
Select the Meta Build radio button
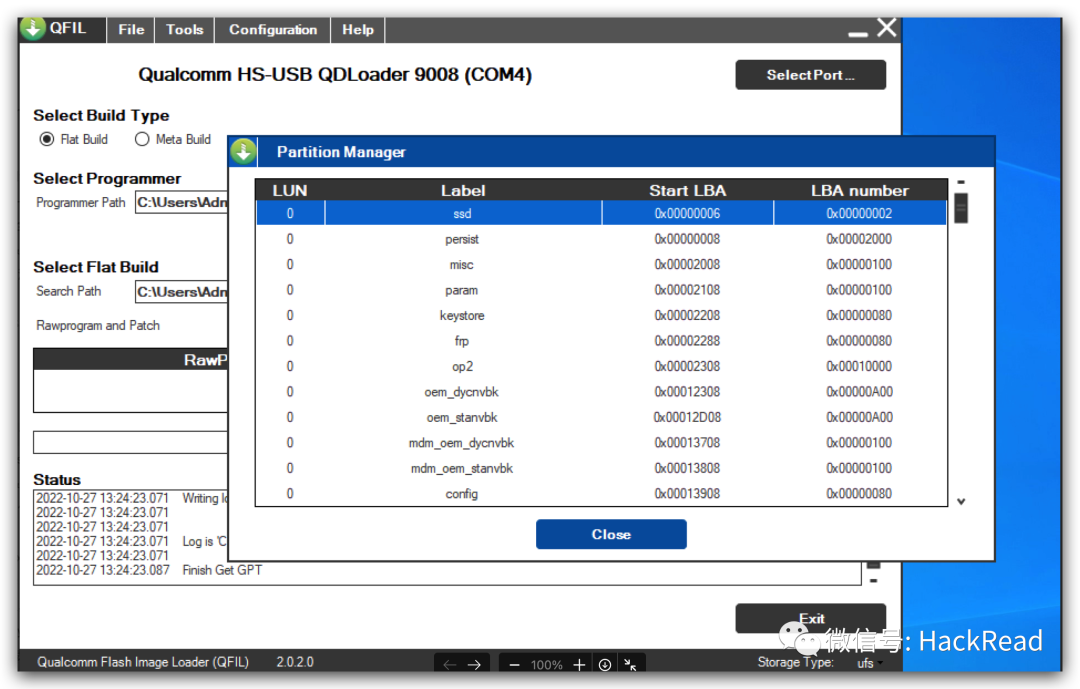tap(142, 139)
